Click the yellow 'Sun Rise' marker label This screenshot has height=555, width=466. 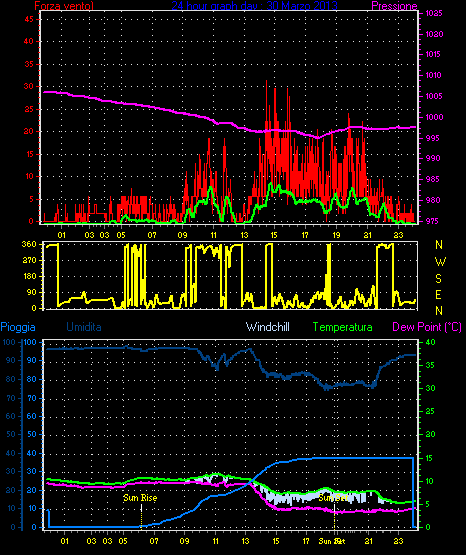(x=140, y=498)
